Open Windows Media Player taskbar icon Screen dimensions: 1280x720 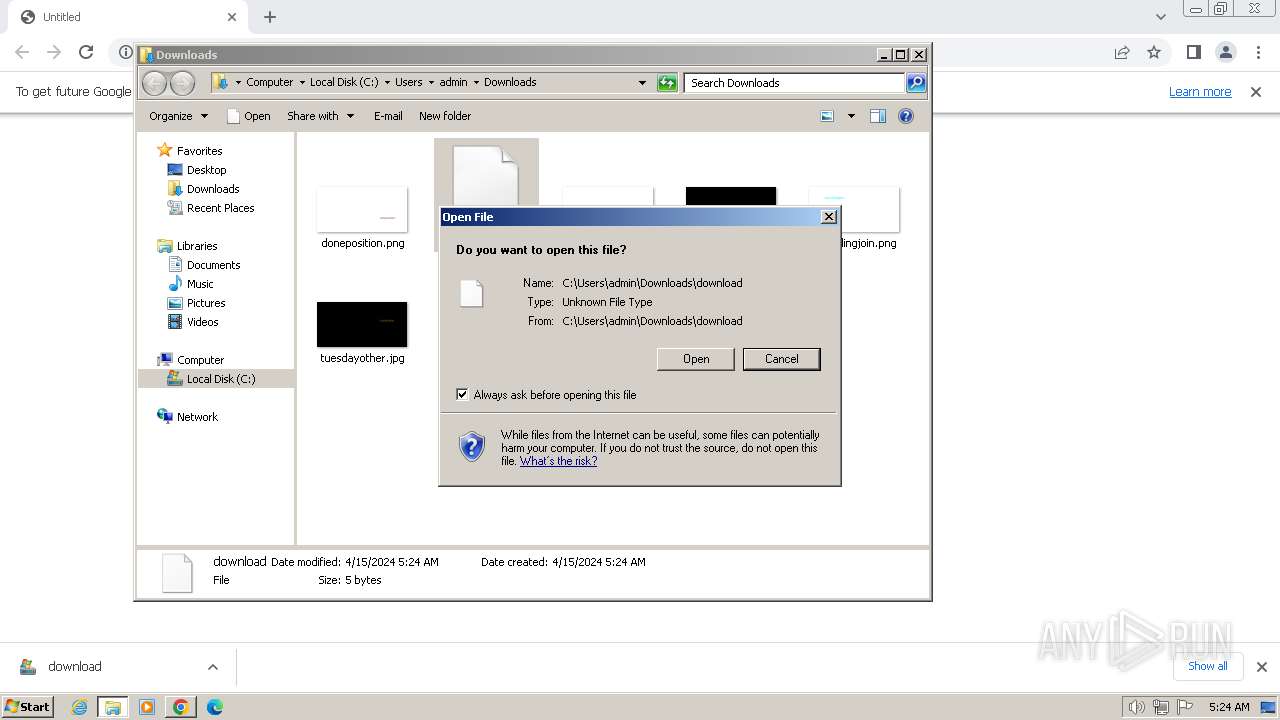coord(147,707)
